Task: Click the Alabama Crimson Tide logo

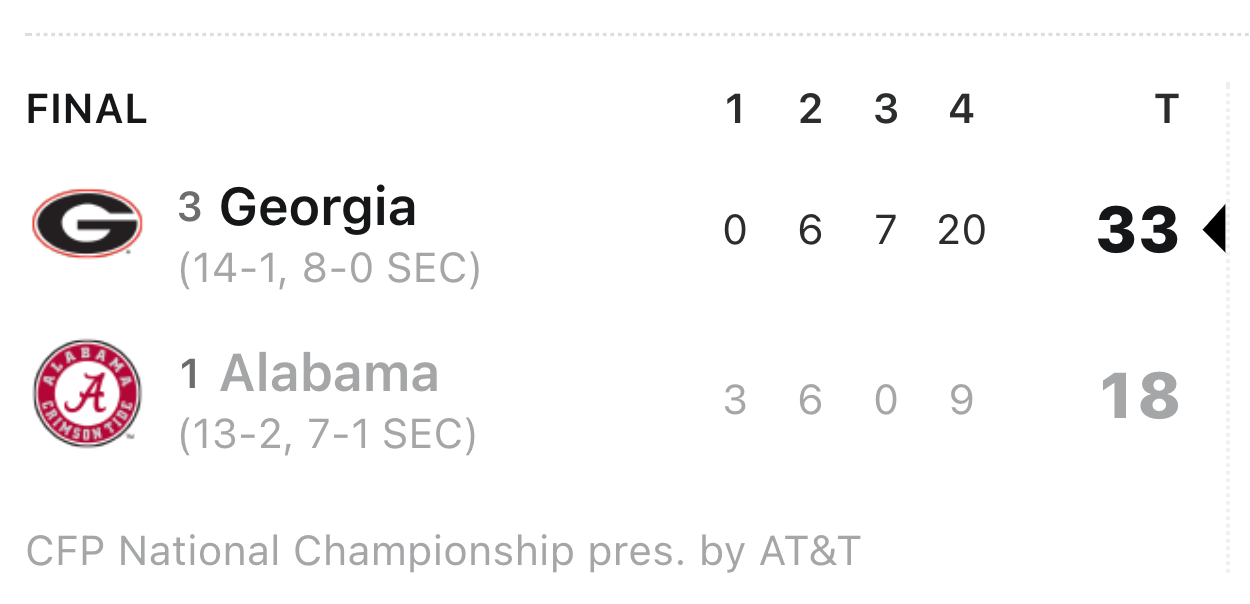Action: [87, 393]
